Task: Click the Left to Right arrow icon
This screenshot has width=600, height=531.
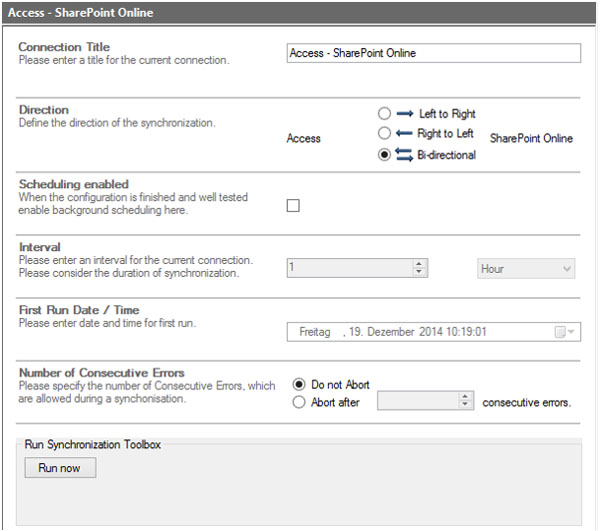Action: [x=405, y=114]
